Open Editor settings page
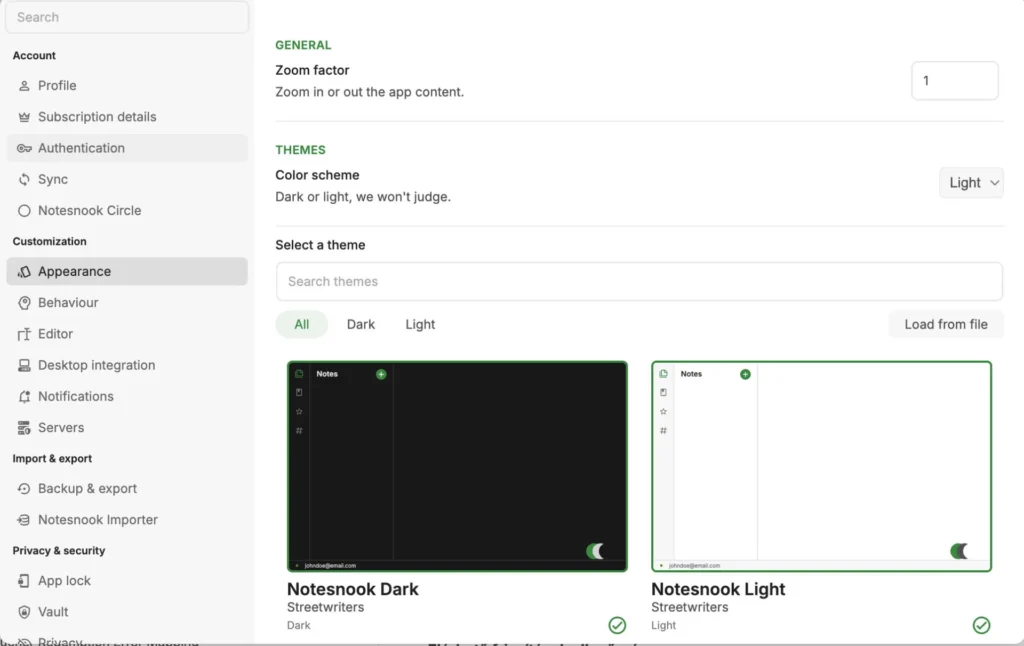Screen dimensions: 1024x646 pyautogui.click(x=127, y=334)
